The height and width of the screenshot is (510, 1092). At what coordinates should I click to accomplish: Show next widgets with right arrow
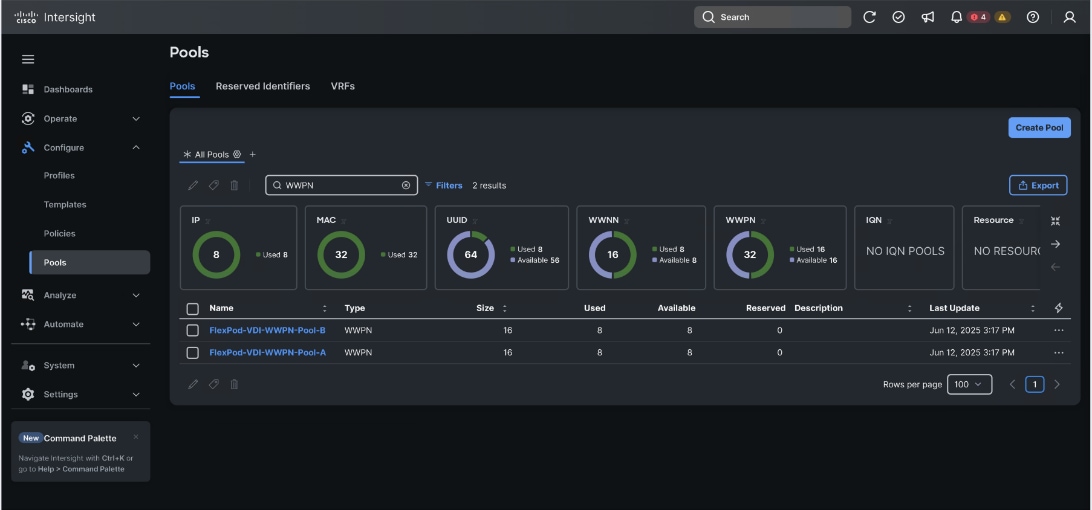click(1056, 244)
